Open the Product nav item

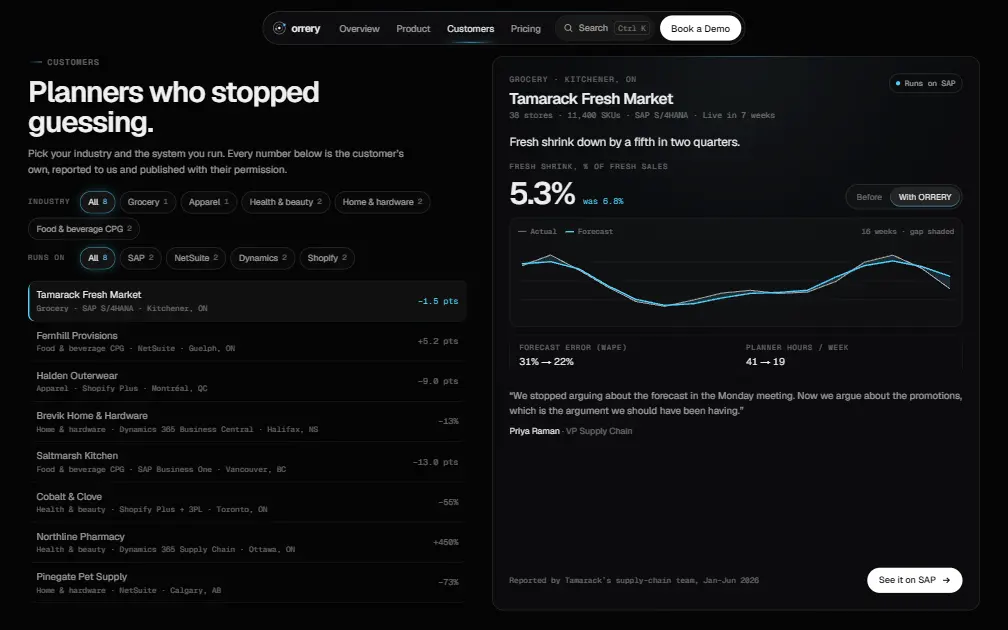click(413, 29)
